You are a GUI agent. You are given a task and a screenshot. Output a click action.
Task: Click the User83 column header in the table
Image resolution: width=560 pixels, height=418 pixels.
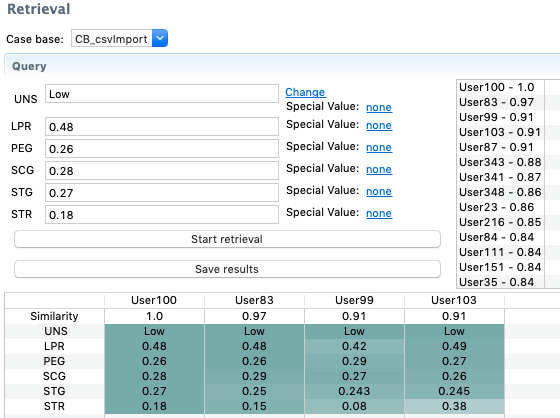point(254,300)
